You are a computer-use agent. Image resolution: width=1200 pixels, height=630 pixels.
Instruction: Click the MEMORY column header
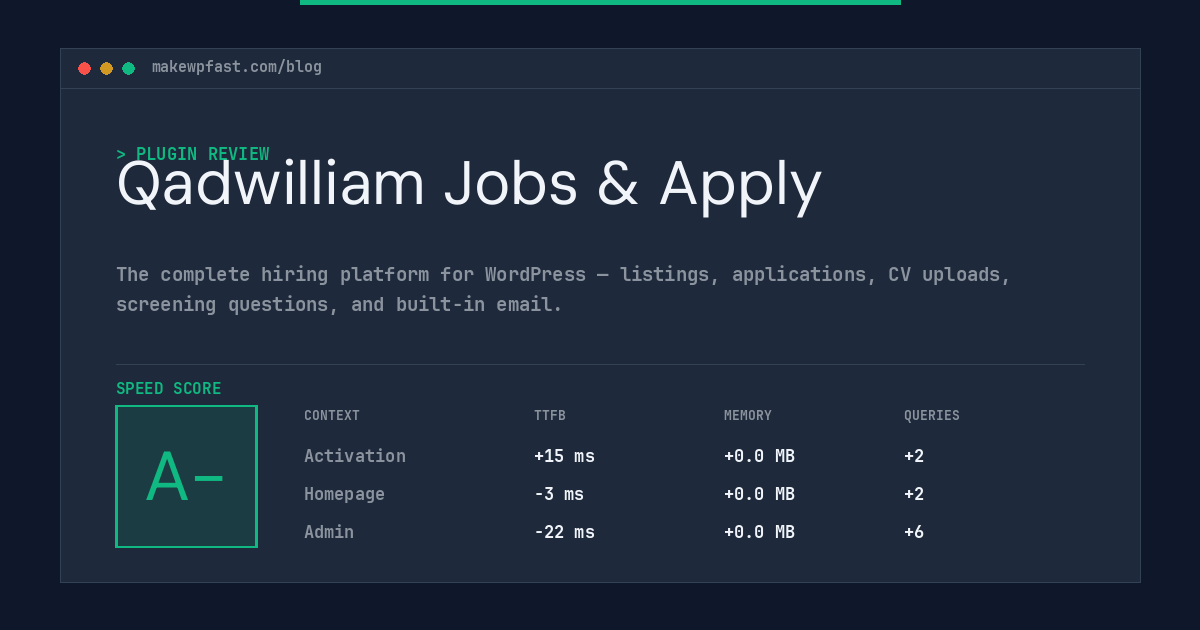click(x=748, y=416)
